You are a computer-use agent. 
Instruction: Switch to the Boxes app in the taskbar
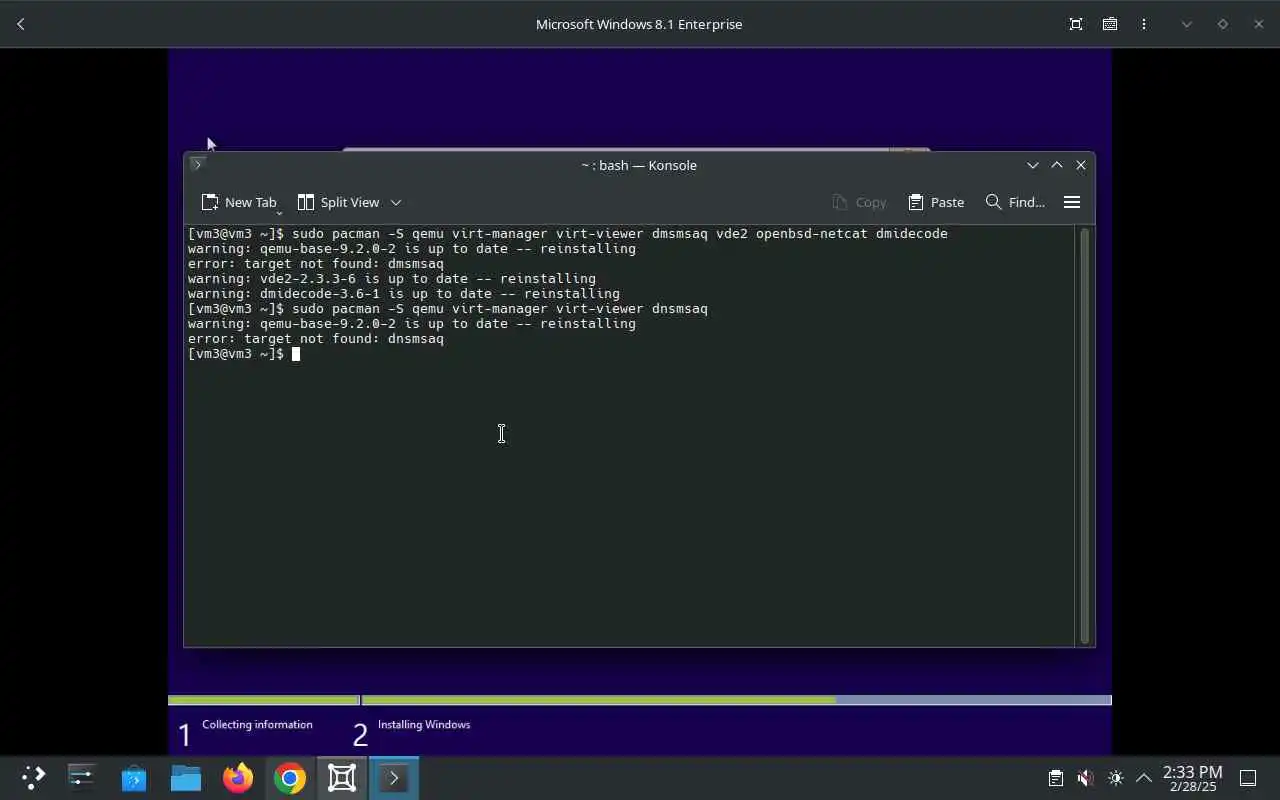click(342, 777)
